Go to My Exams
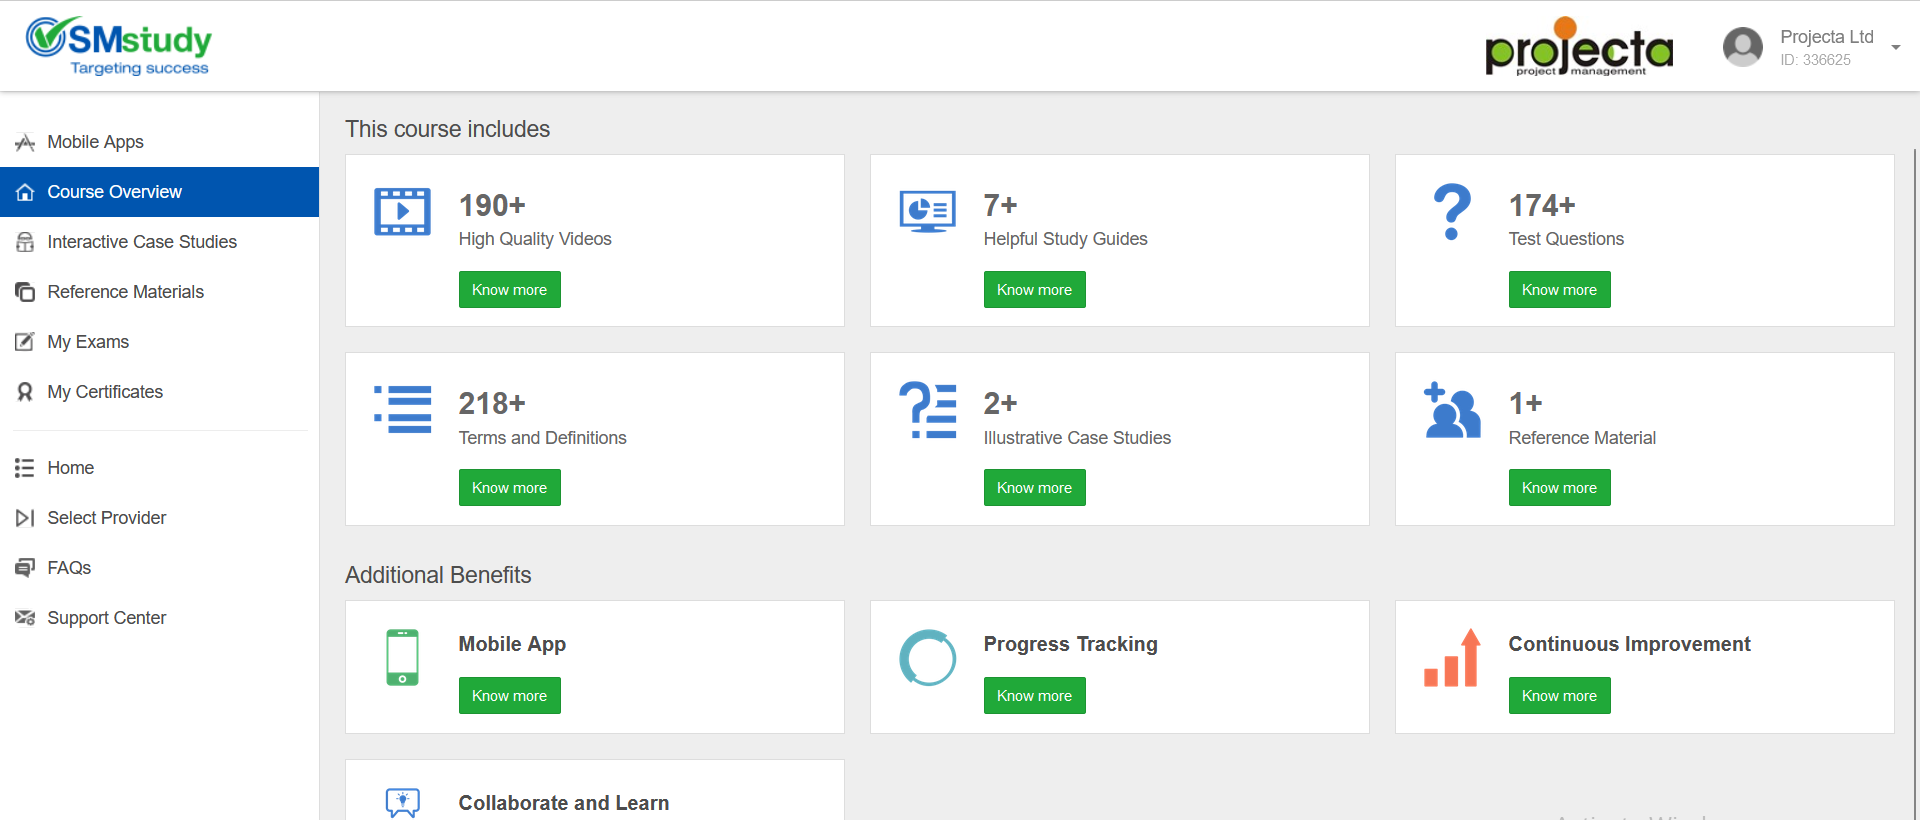Viewport: 1920px width, 820px height. [88, 342]
